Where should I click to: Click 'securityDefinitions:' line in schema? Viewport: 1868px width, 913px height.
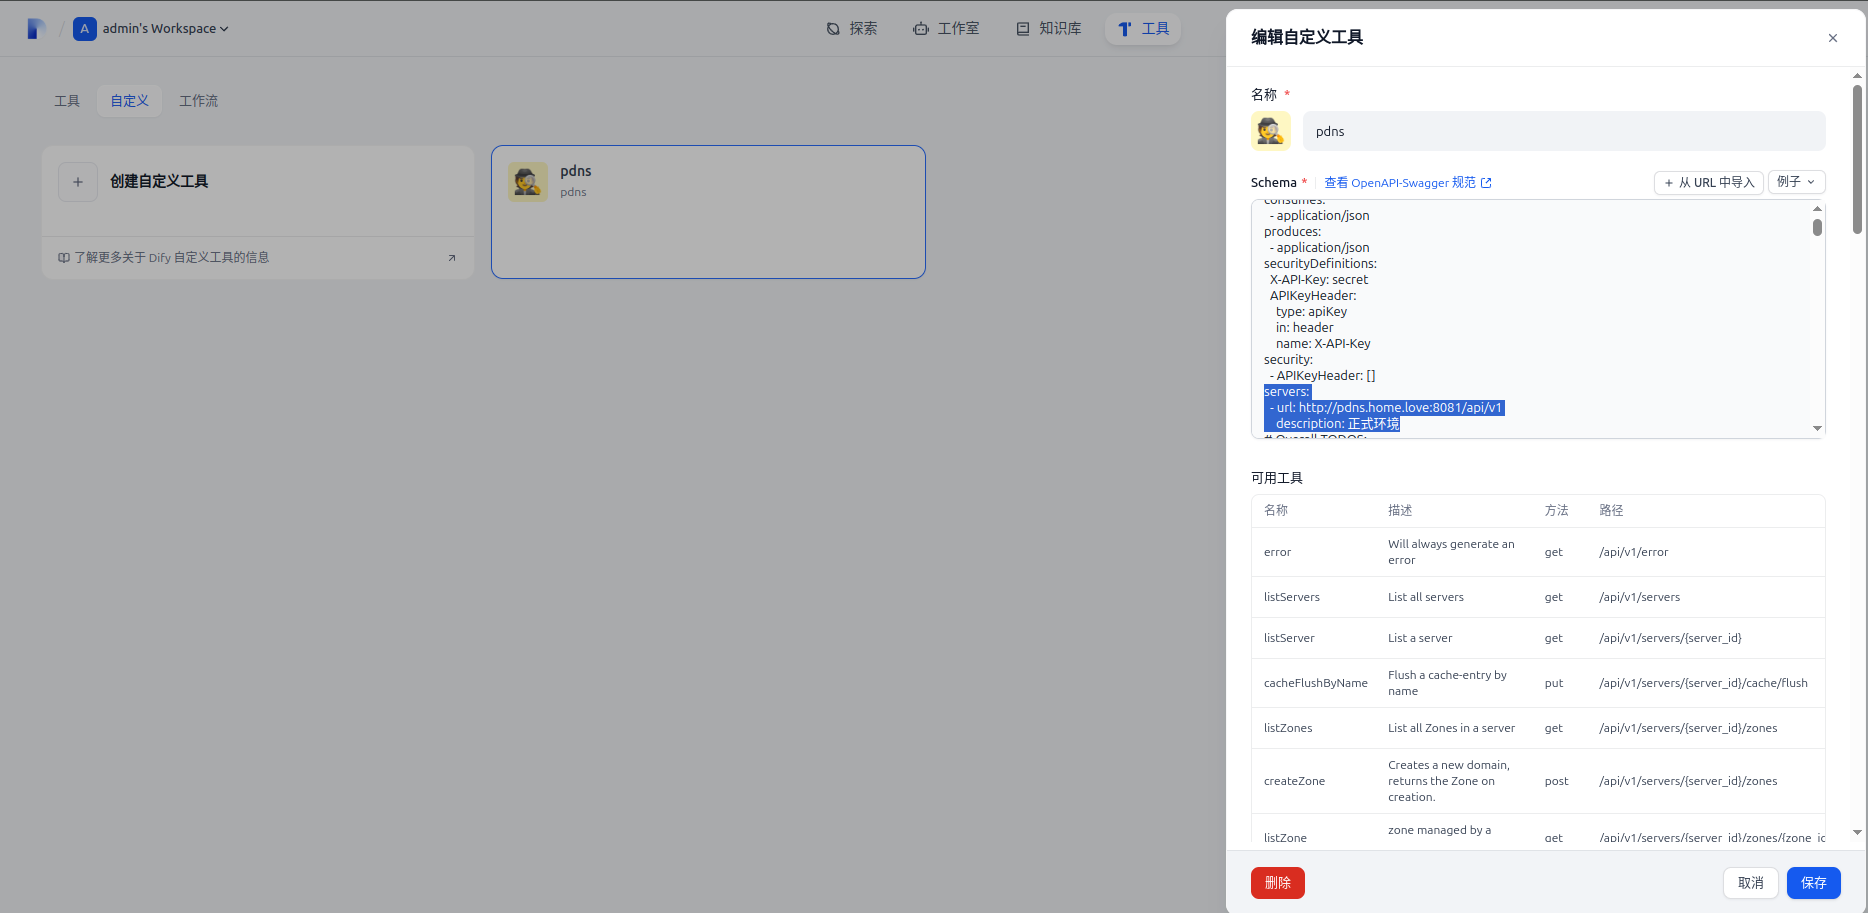point(1320,263)
